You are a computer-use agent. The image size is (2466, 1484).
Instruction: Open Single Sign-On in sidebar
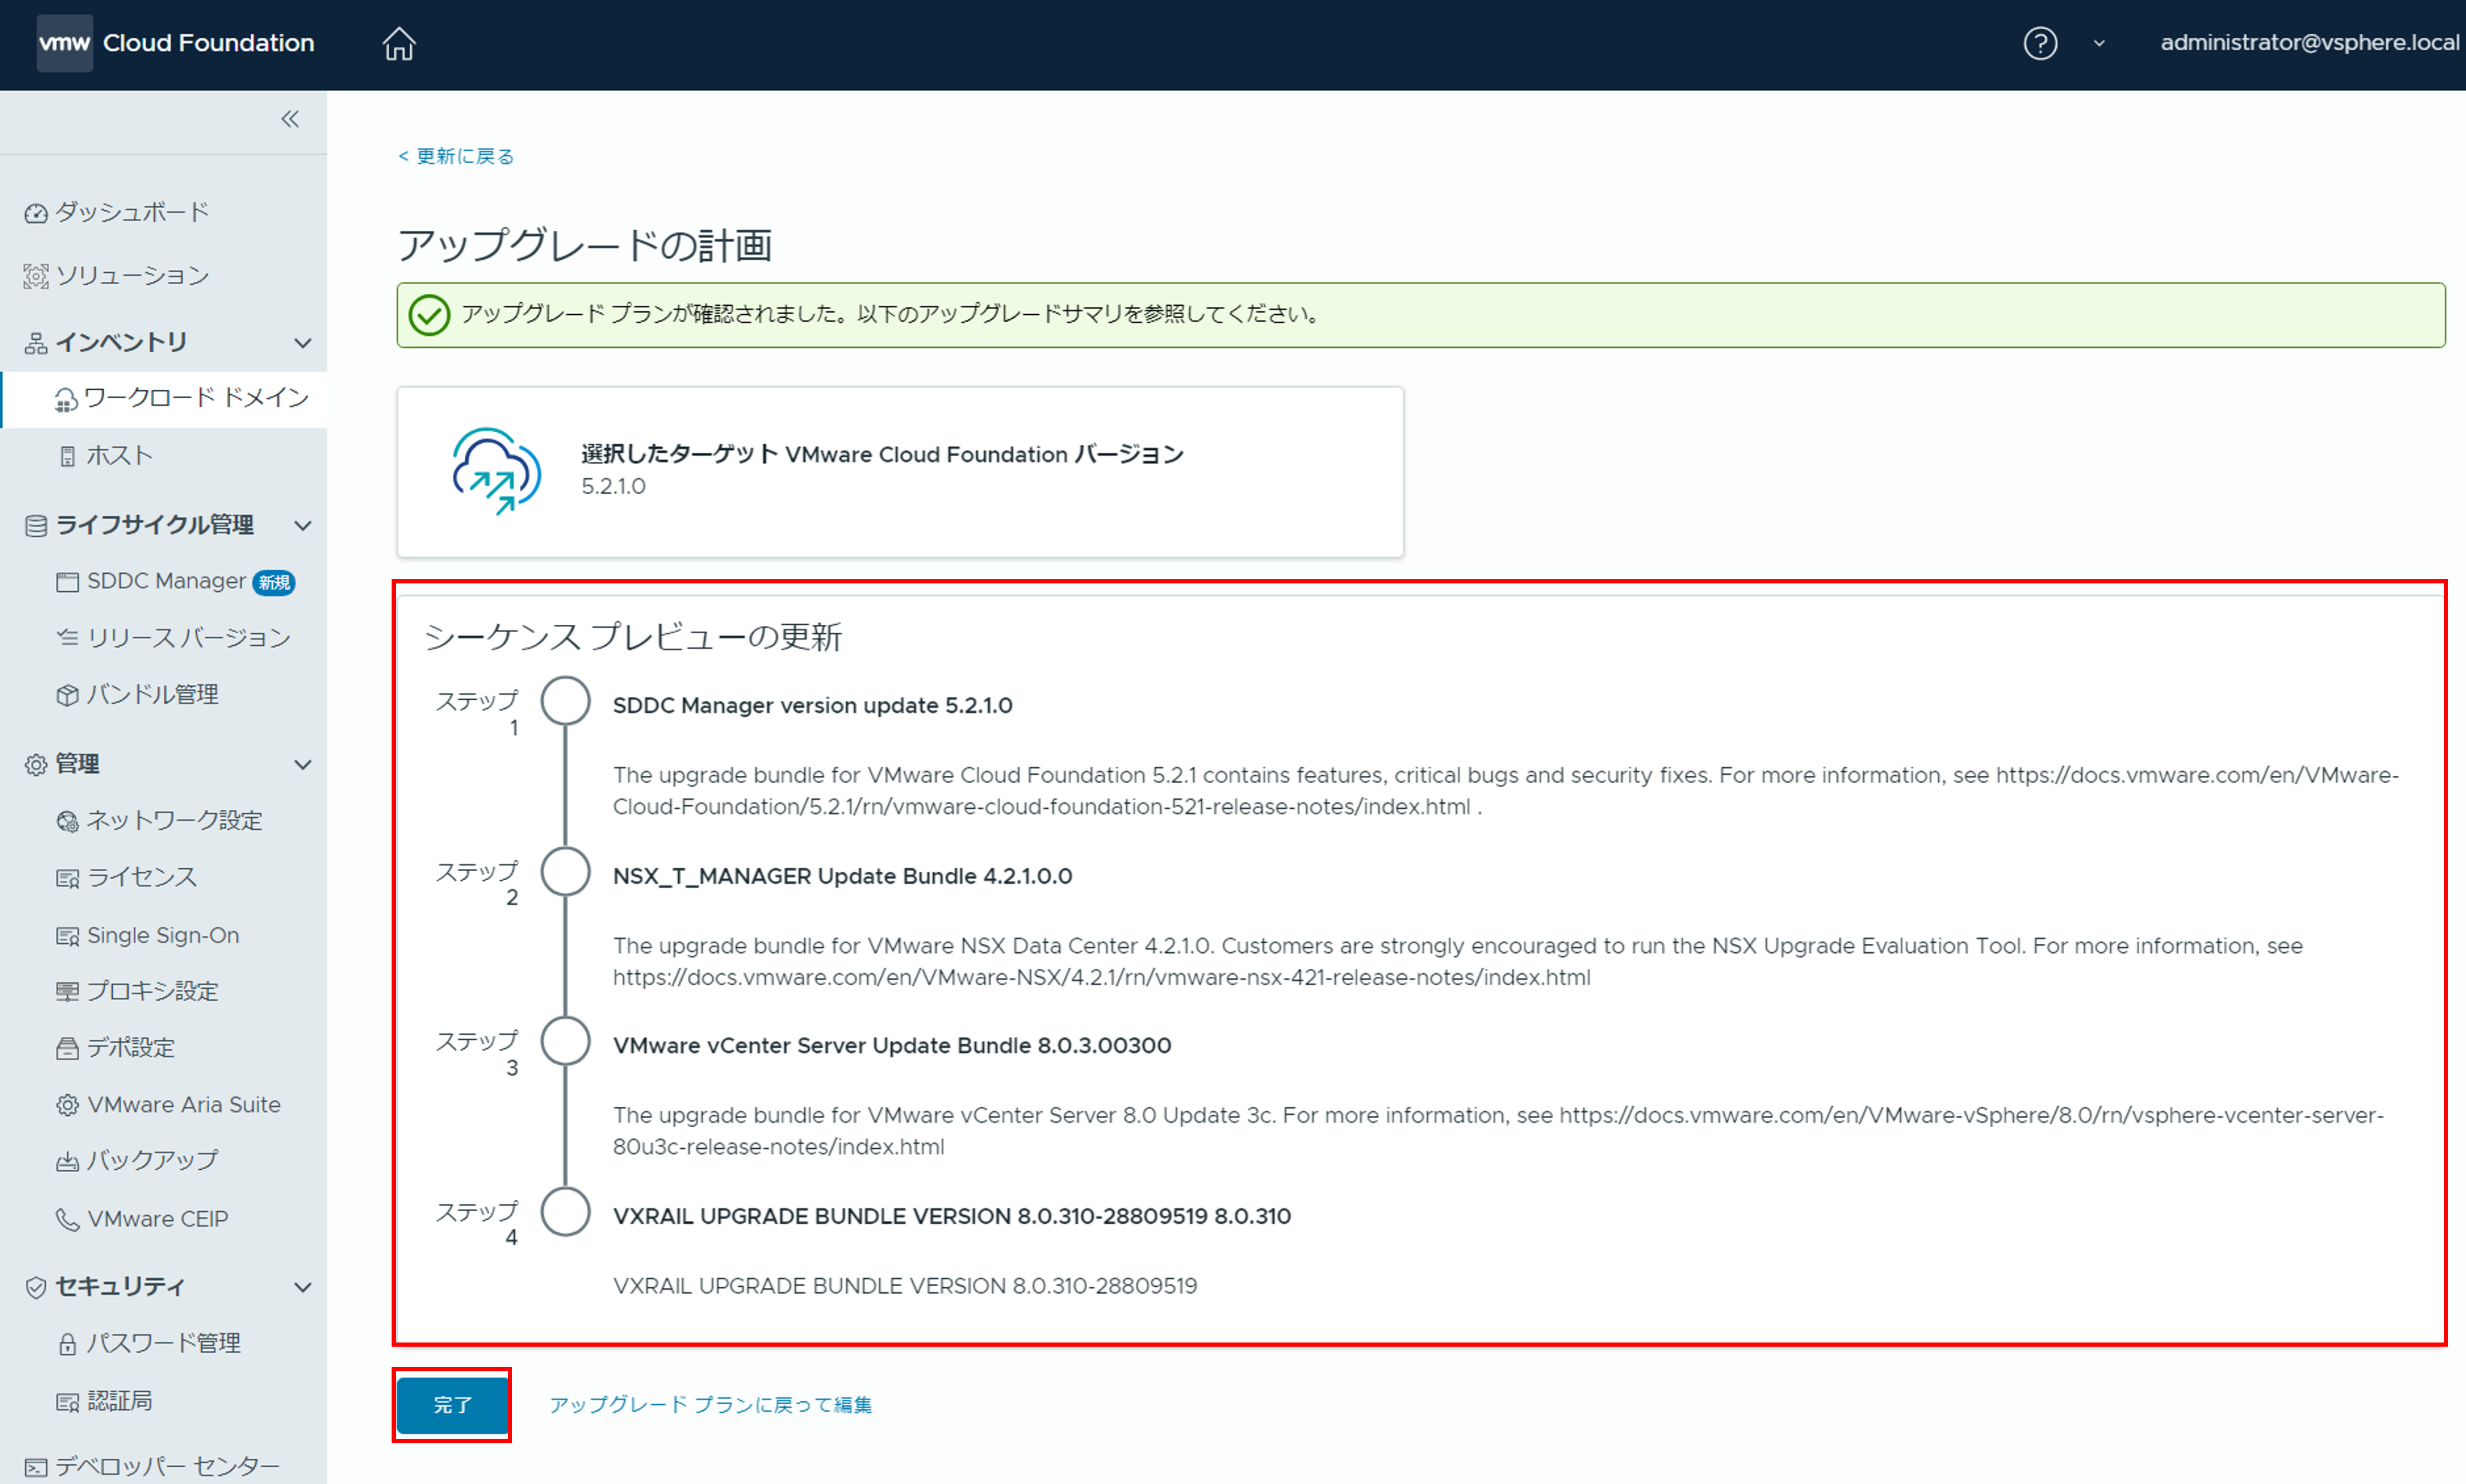click(x=163, y=935)
